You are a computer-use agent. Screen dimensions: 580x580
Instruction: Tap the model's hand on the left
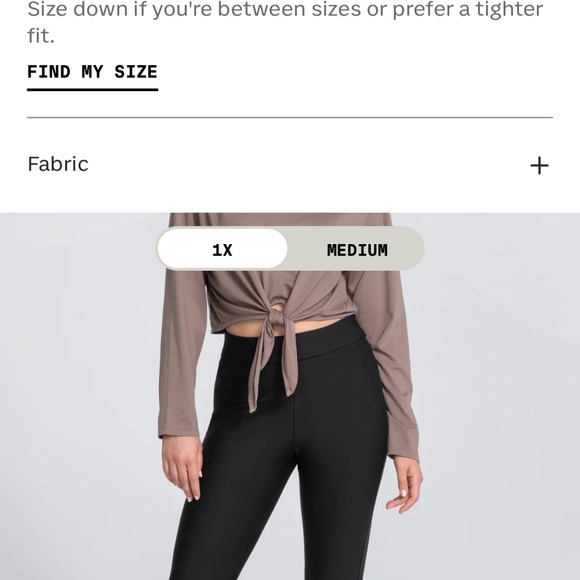(x=183, y=468)
